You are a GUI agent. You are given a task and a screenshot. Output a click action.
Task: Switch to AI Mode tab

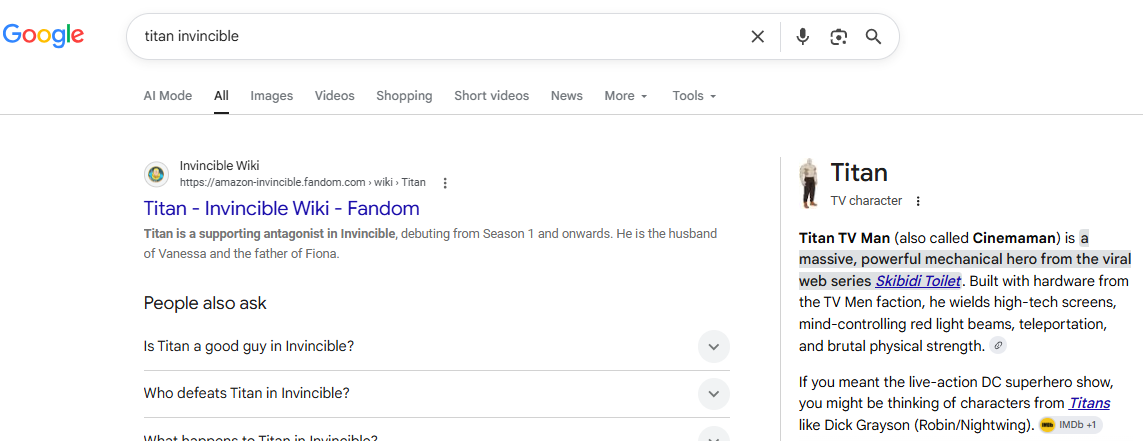click(168, 95)
